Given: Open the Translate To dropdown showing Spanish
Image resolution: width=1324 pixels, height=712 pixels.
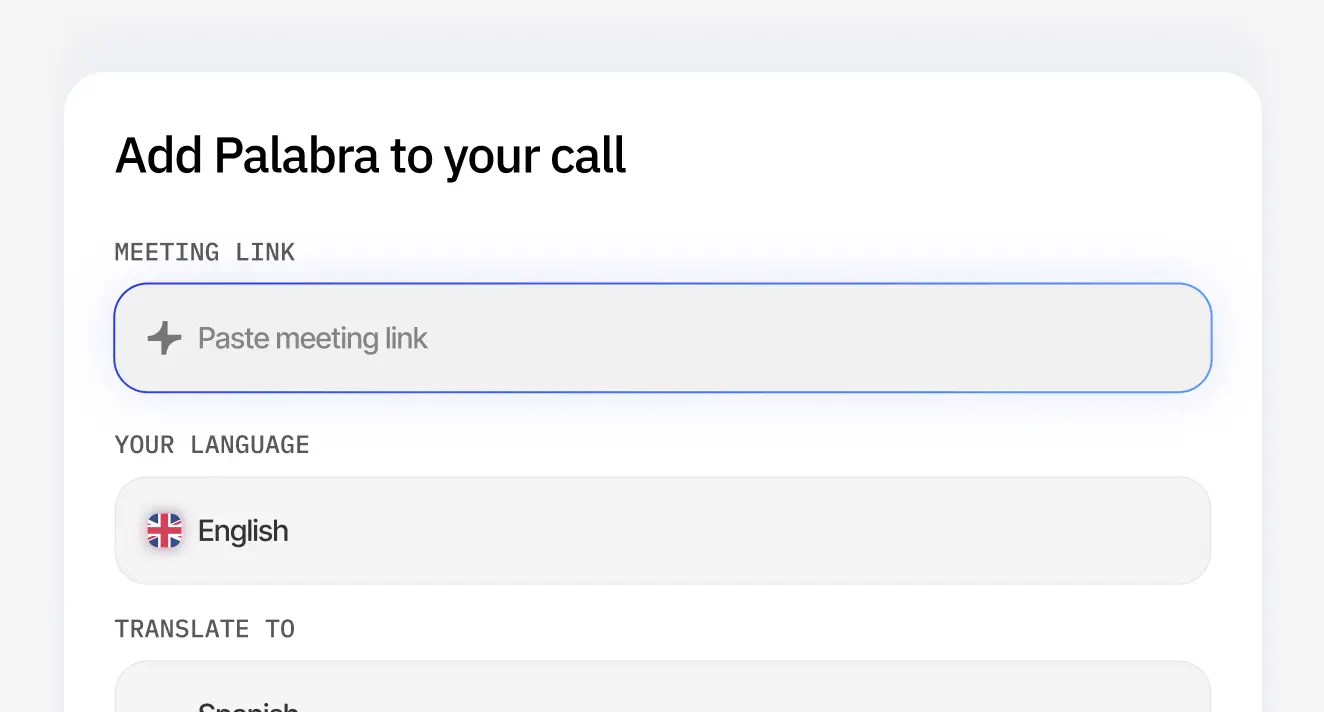Looking at the screenshot, I should 662,690.
